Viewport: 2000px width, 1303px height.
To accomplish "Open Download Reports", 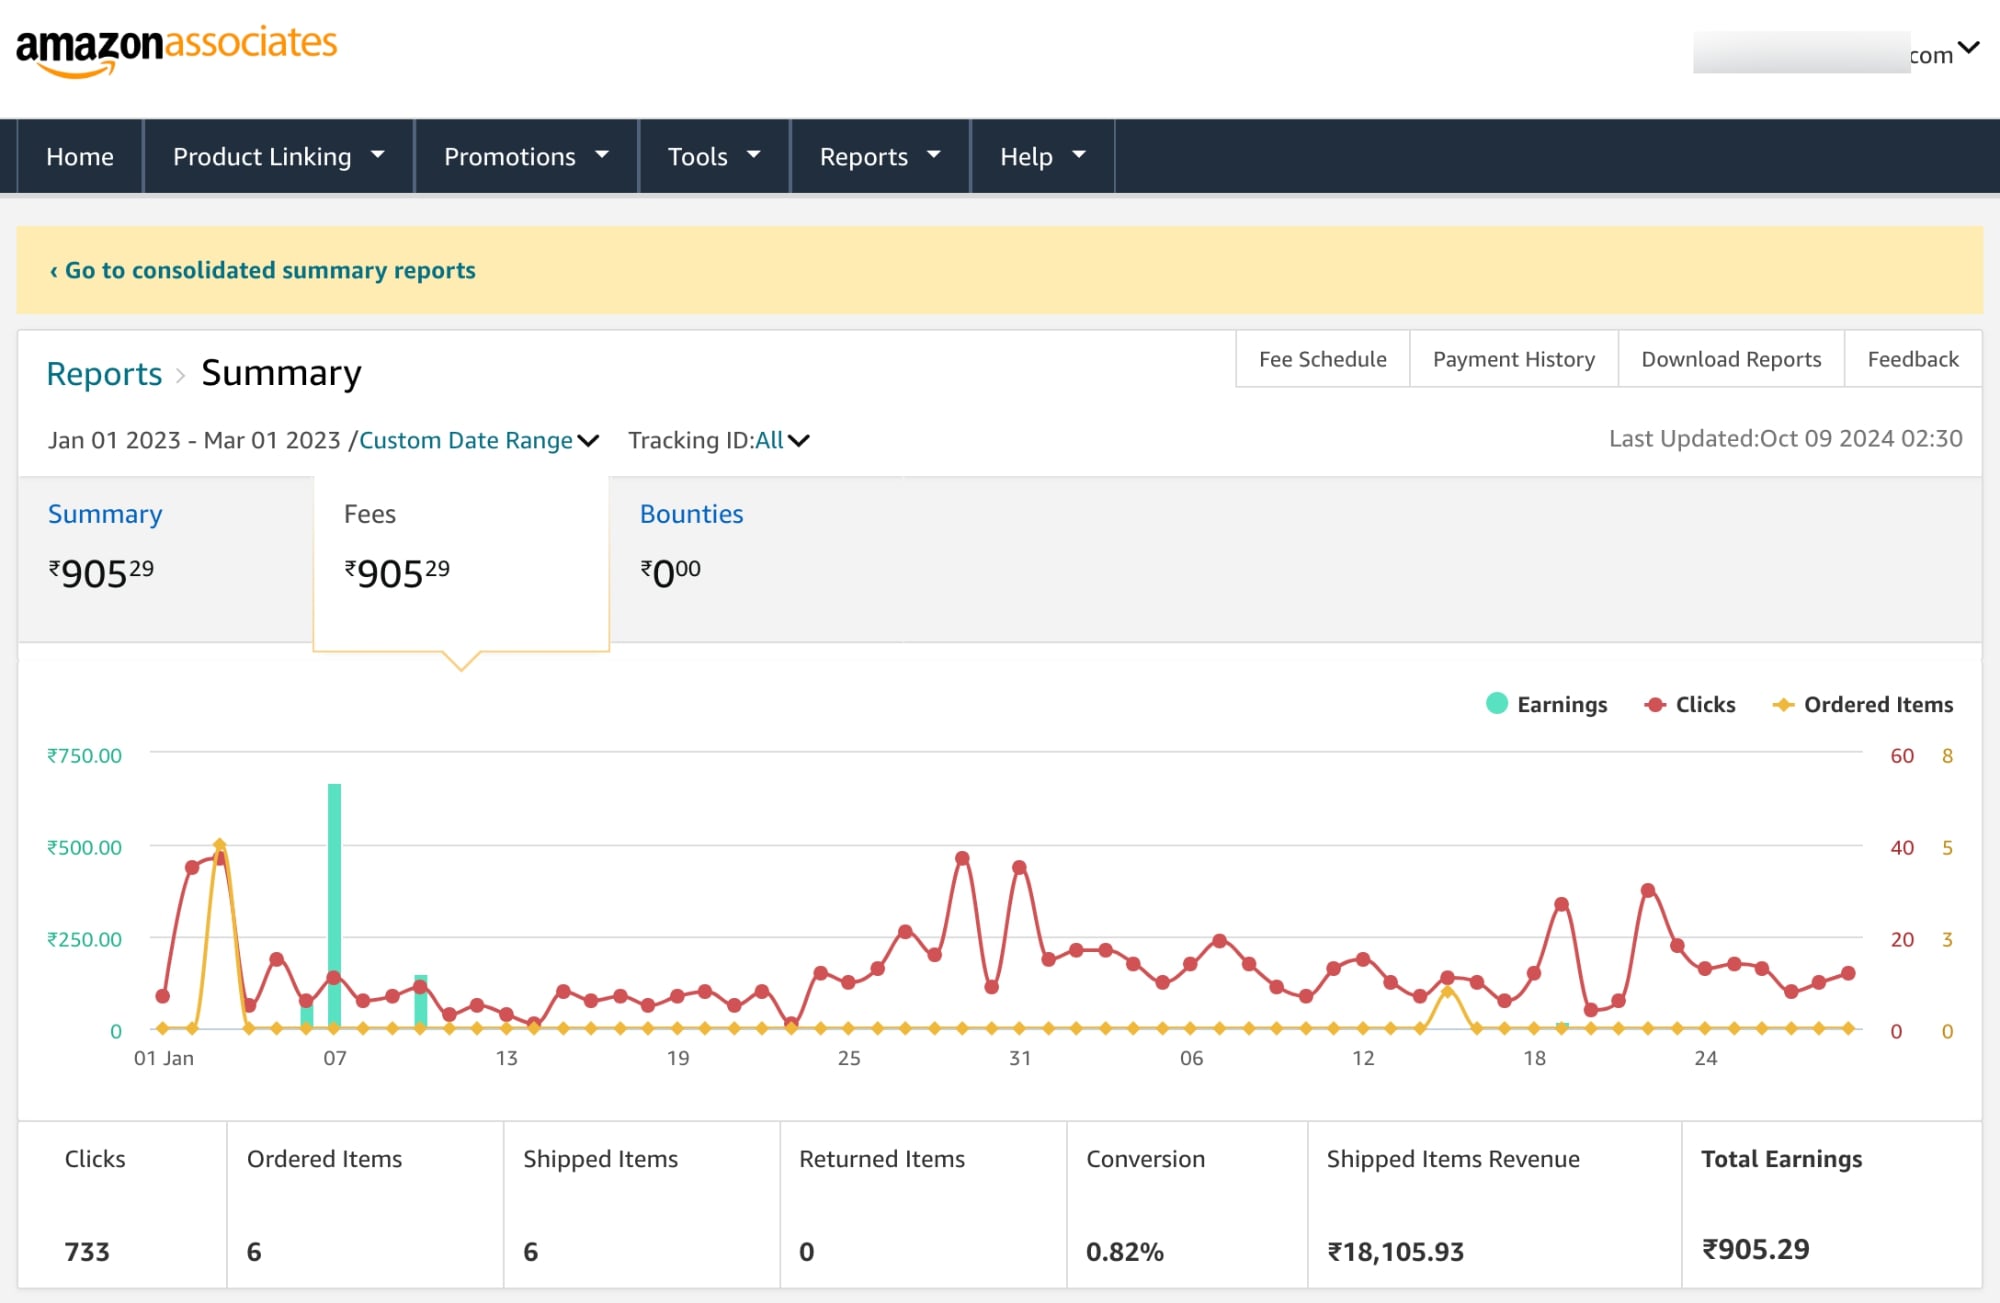I will tap(1731, 359).
